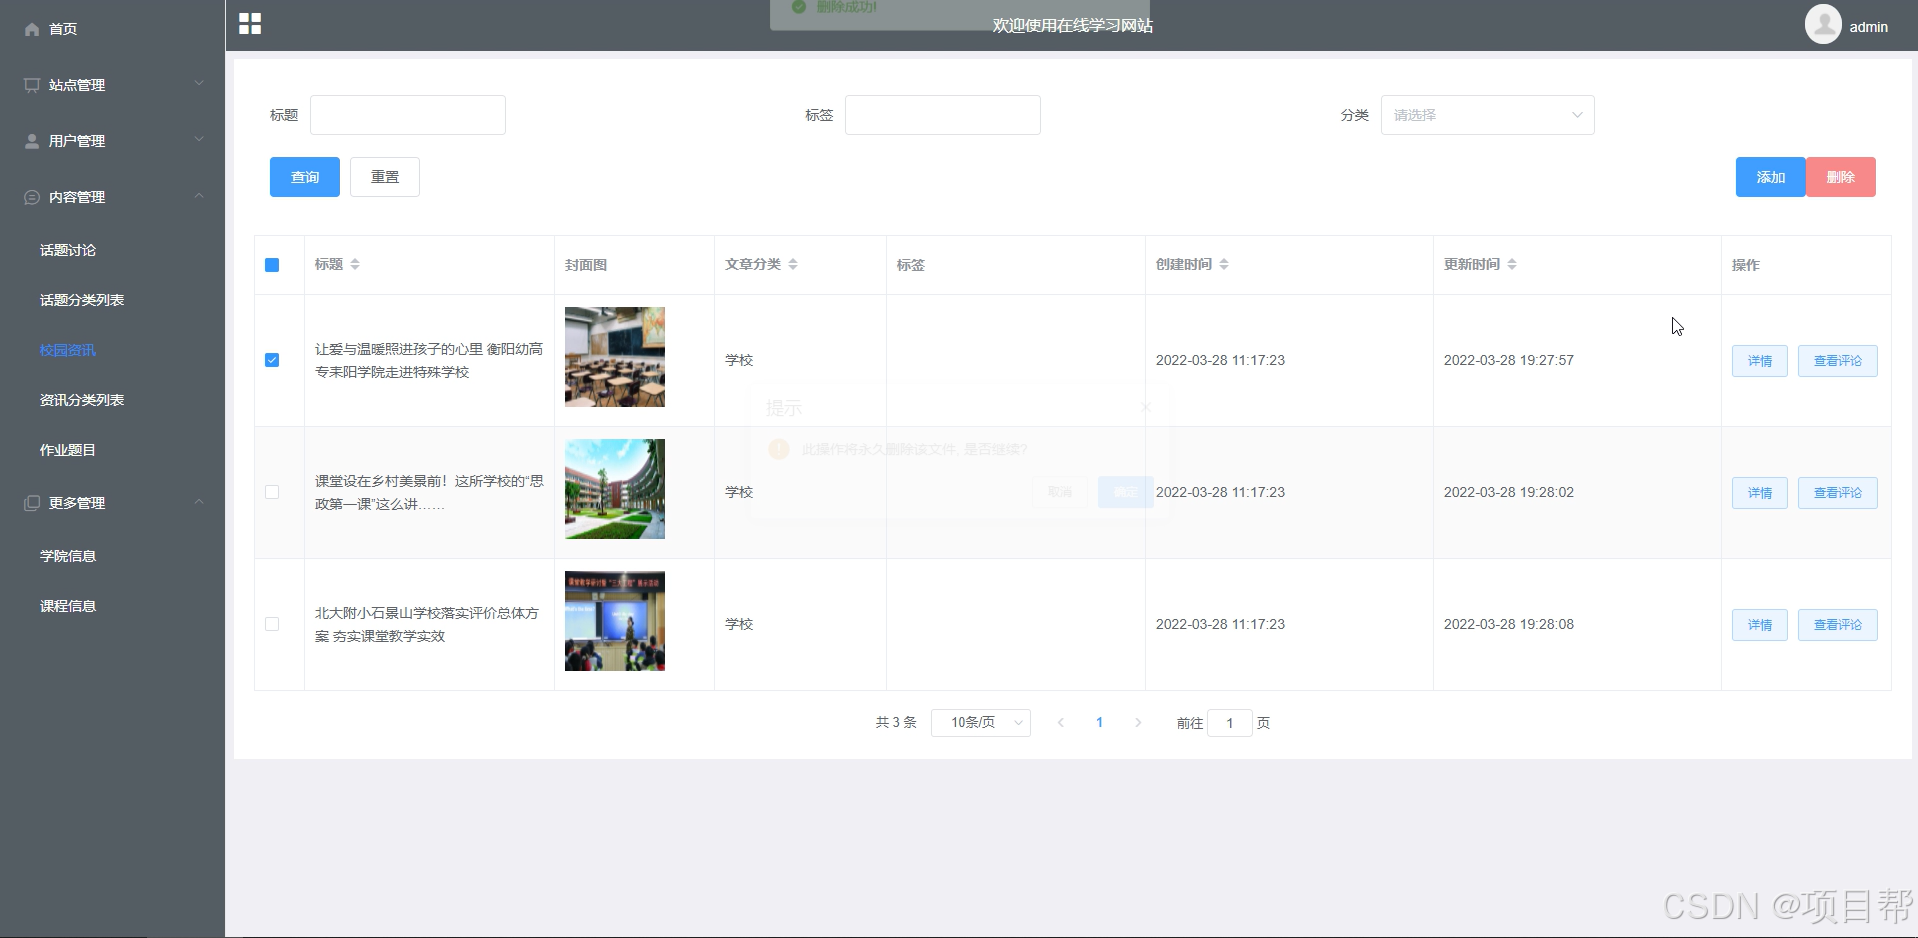
Task: Click the 前往 page number input
Action: (1230, 723)
